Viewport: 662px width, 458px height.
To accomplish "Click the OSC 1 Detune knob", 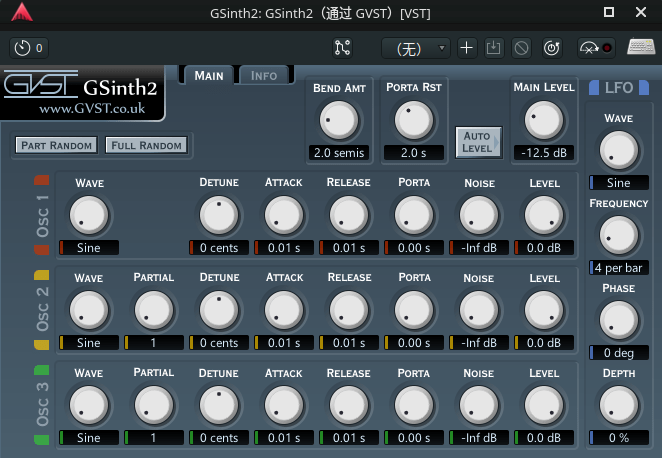I will click(x=219, y=215).
